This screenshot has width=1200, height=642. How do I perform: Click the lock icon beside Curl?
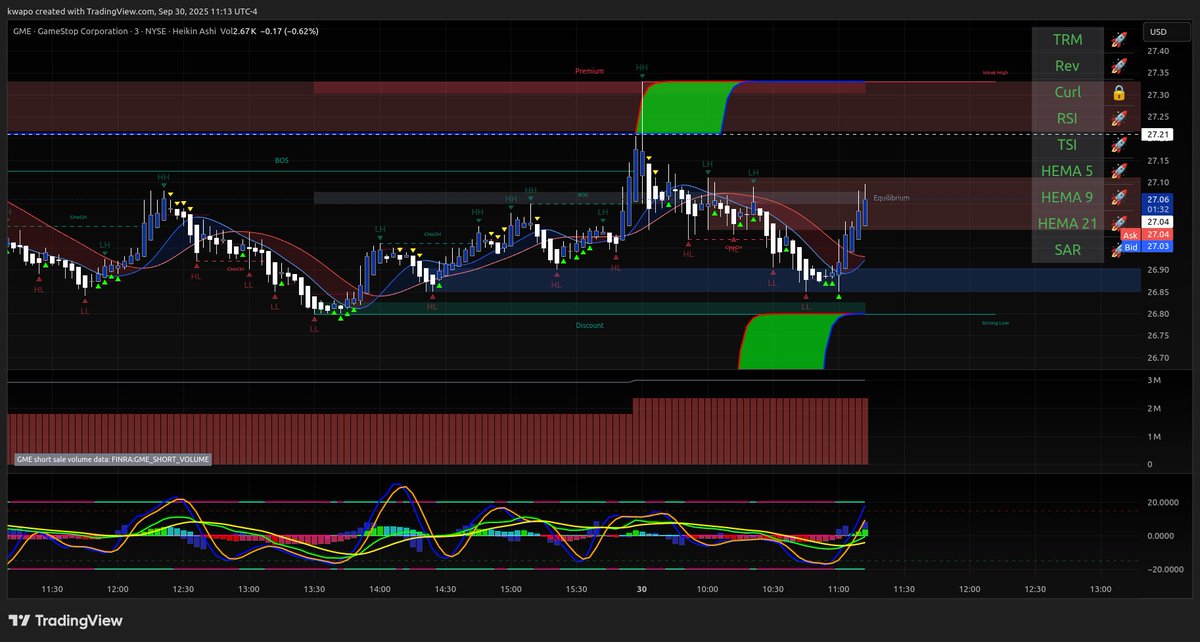1119,92
